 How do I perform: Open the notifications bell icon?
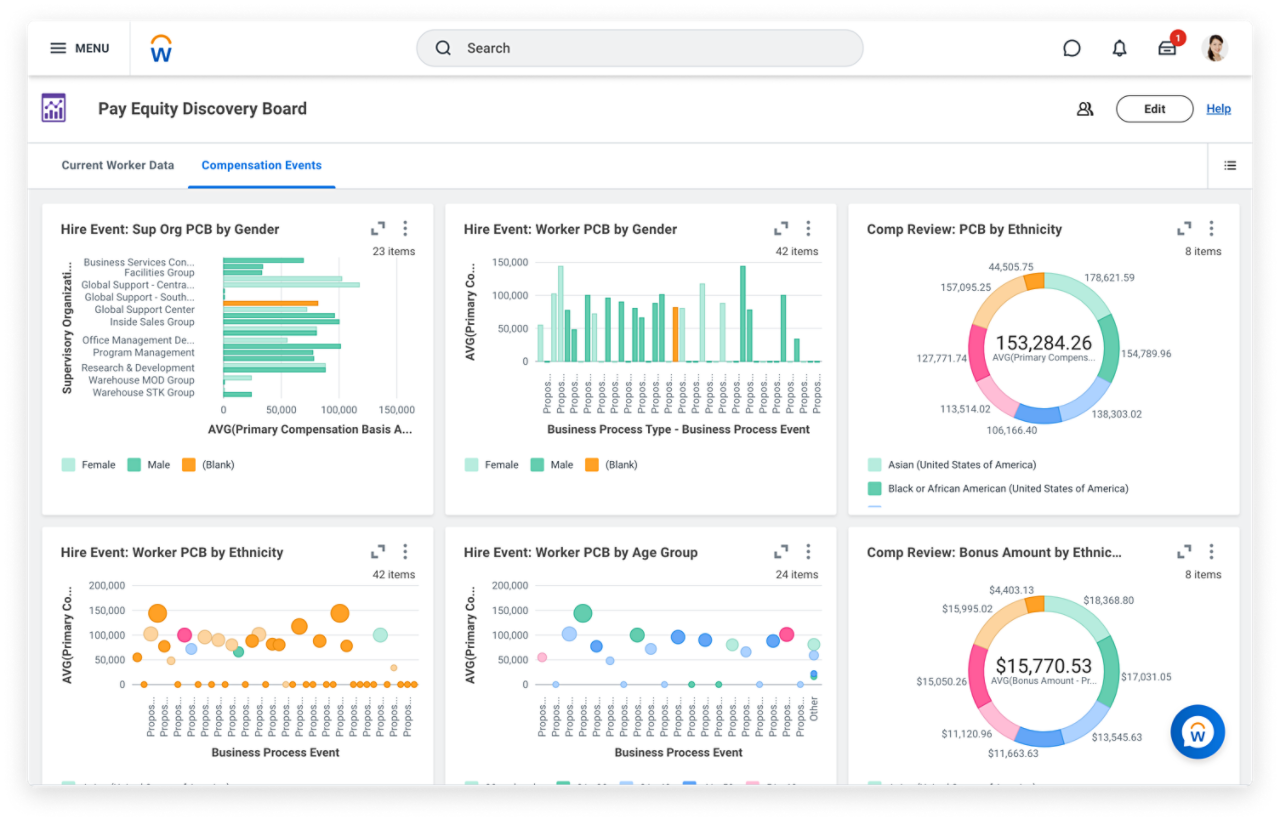(x=1119, y=48)
